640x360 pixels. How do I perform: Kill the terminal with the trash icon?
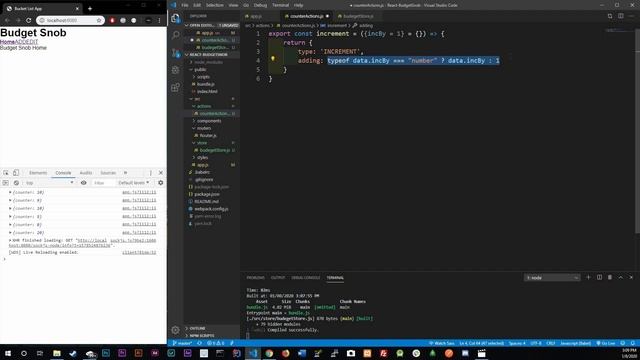pos(610,278)
